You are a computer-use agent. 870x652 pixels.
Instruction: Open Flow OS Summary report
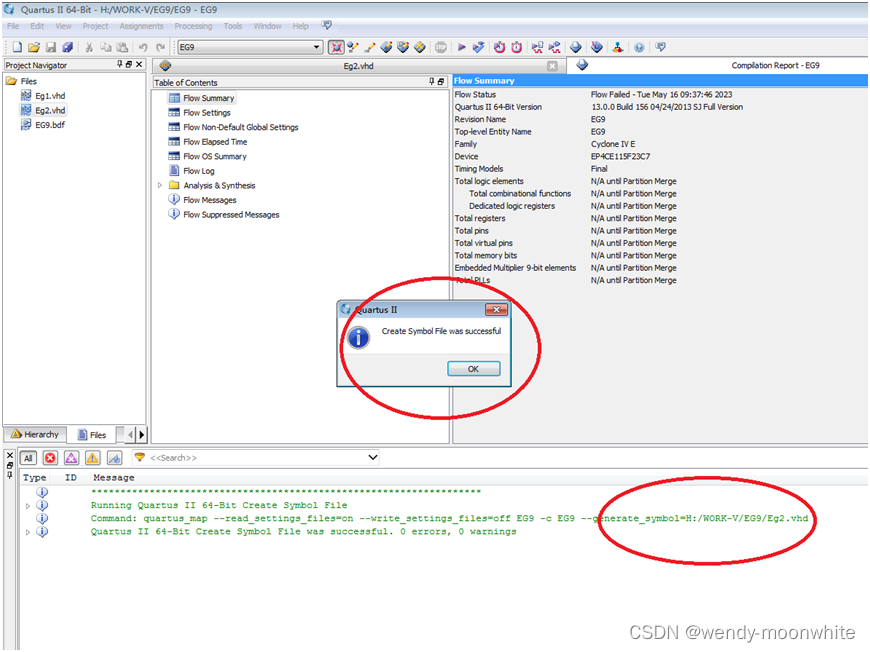214,156
